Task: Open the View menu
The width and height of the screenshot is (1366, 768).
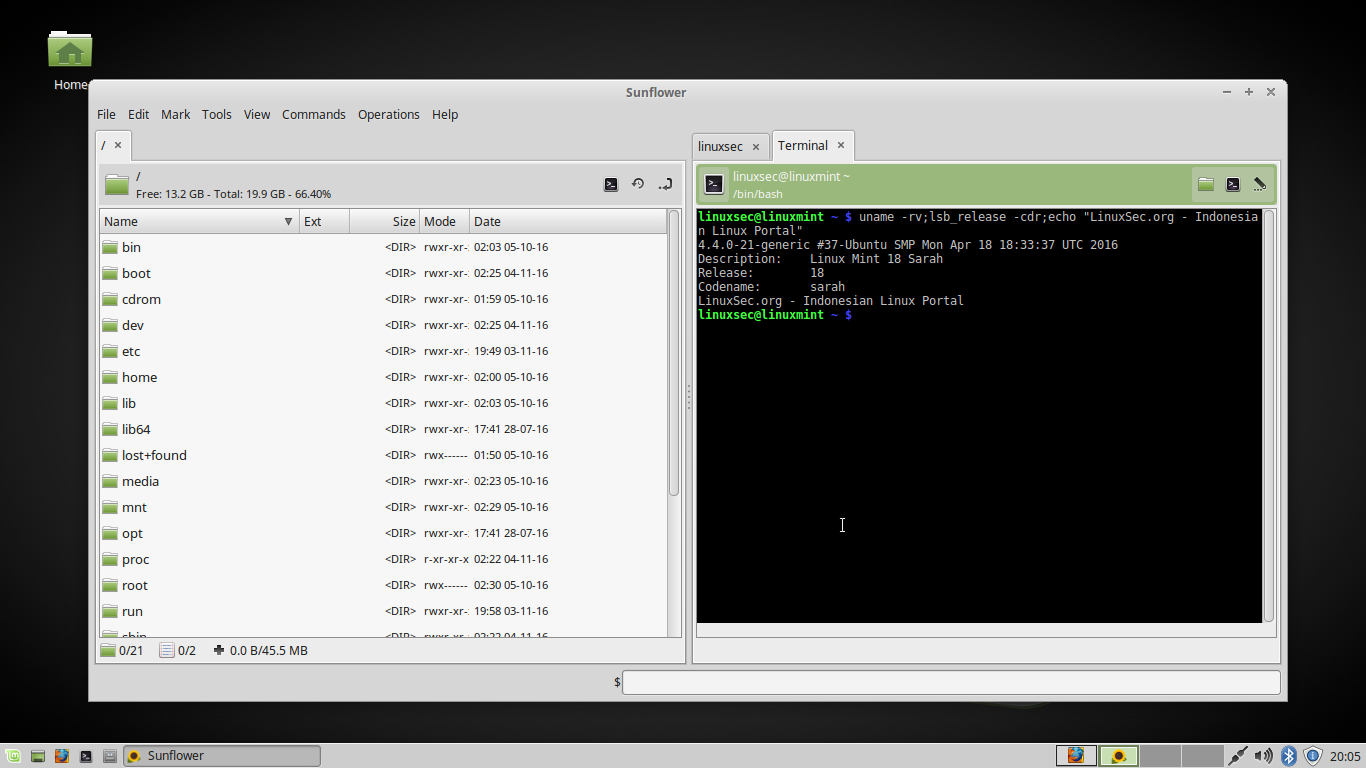Action: [257, 114]
